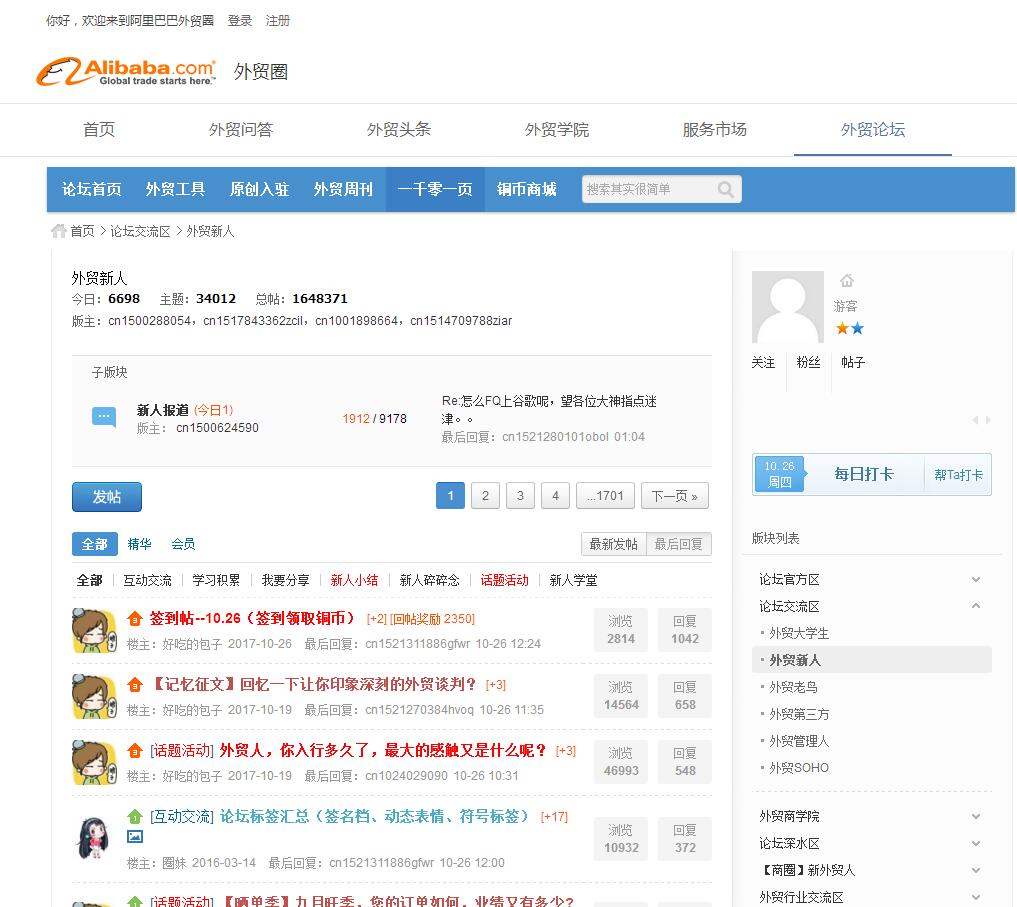
Task: Open 外贸大学生 in the board list
Action: pos(799,633)
